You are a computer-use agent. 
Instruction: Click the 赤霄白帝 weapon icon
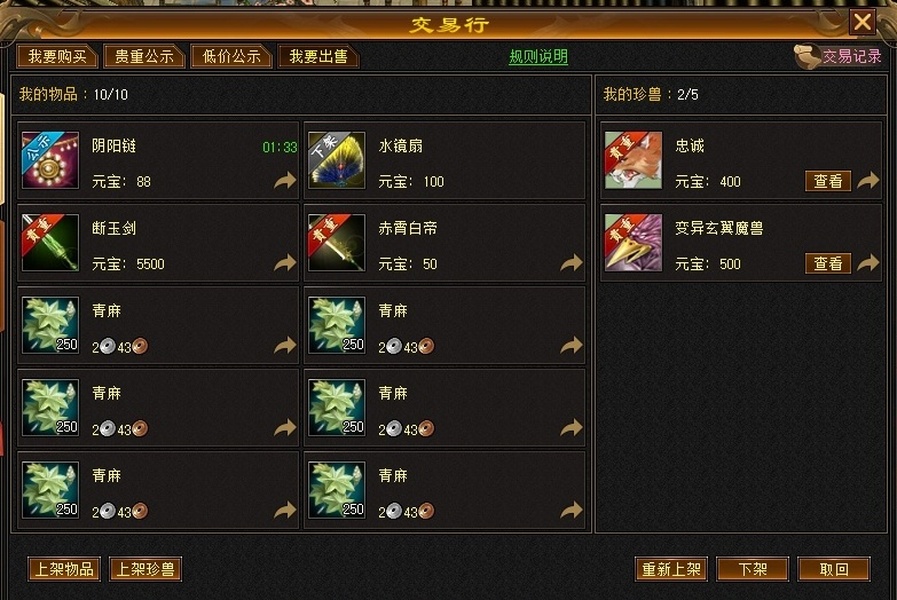click(x=336, y=243)
